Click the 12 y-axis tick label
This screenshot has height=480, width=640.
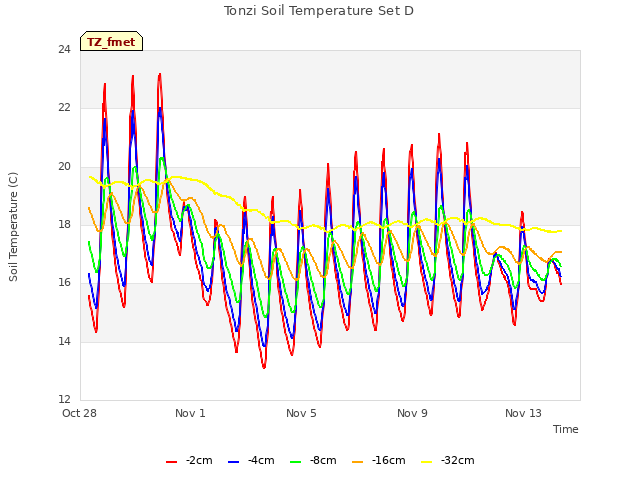pyautogui.click(x=64, y=399)
